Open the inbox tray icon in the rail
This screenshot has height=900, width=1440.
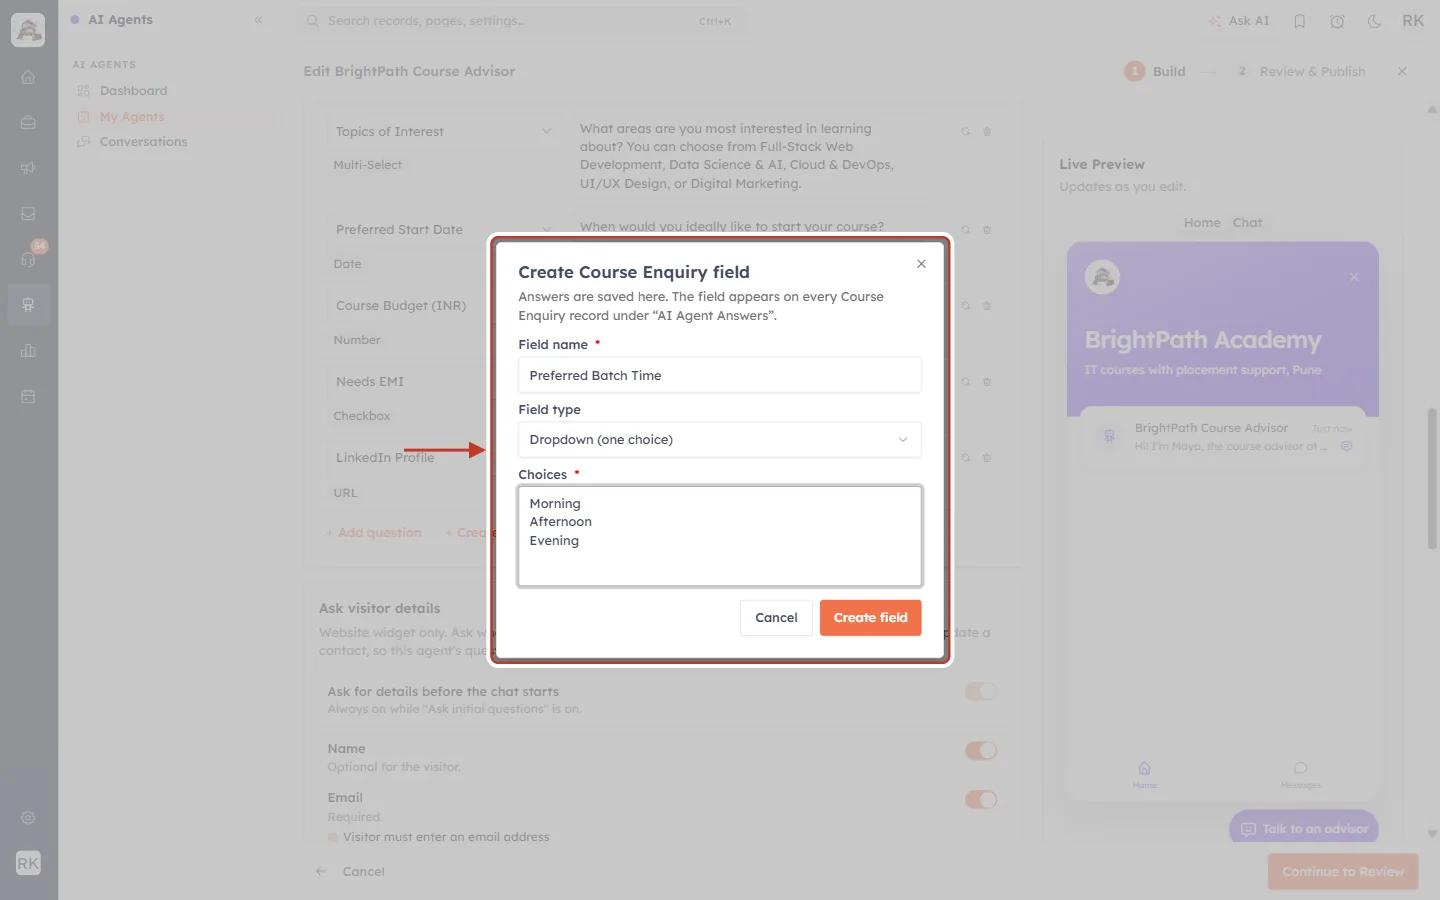coord(28,213)
